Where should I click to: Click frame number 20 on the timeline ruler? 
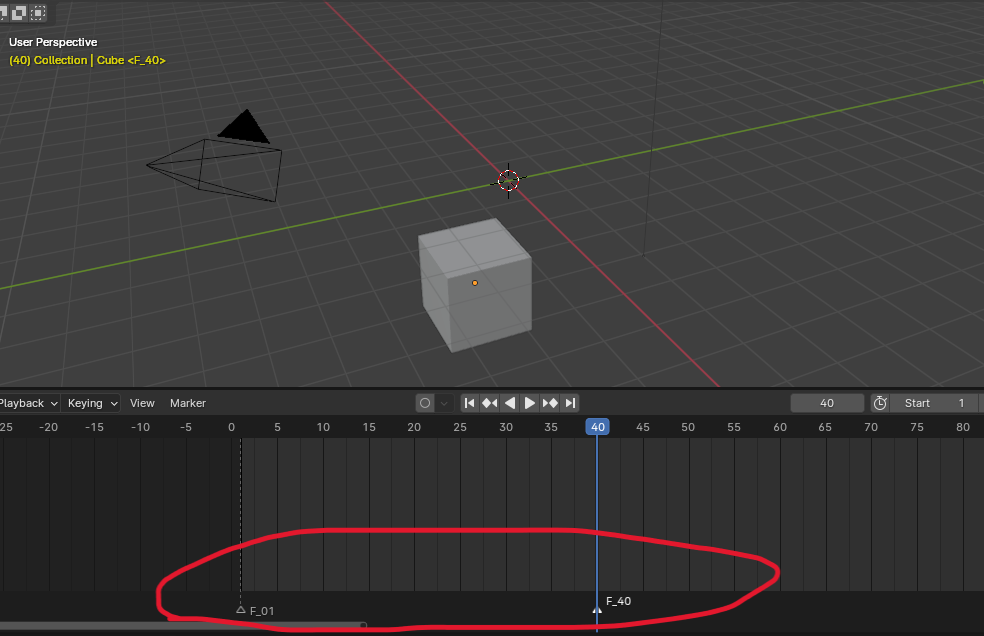tap(414, 427)
